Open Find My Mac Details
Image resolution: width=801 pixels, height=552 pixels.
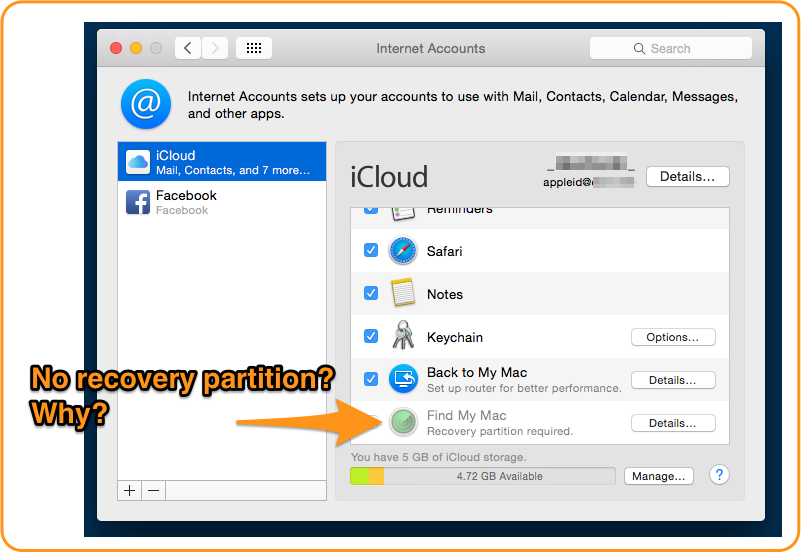[x=673, y=423]
